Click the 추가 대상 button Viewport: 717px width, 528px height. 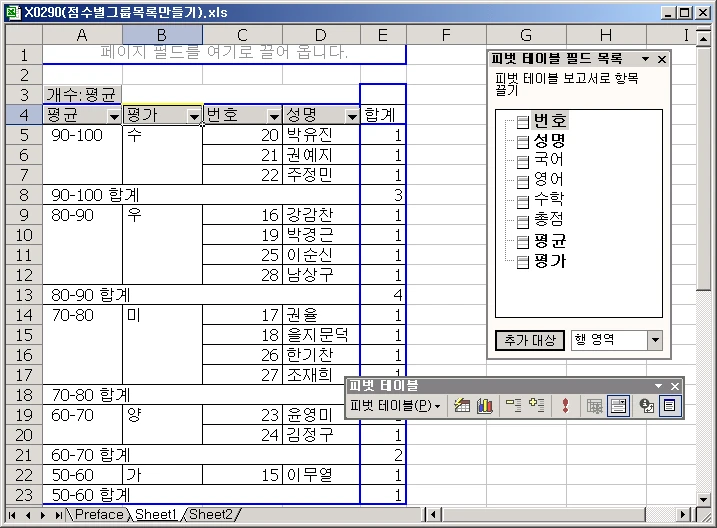(x=530, y=340)
